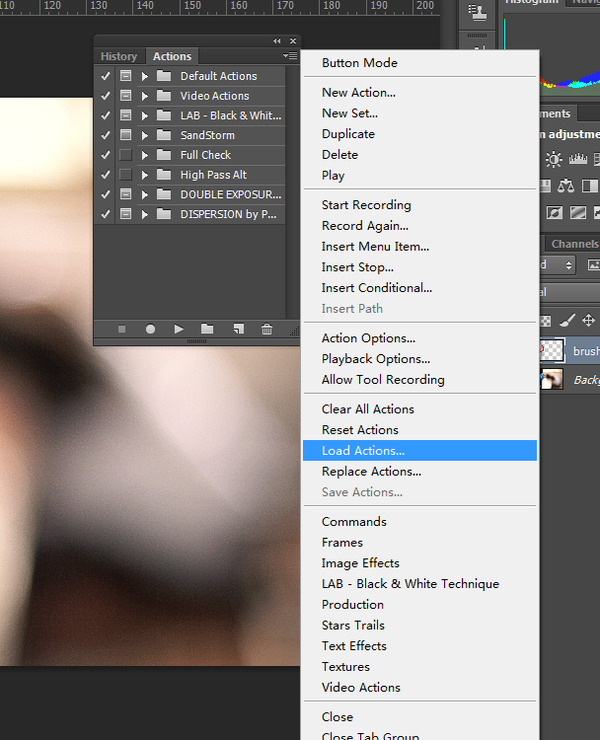Load the Image Effects action set
600x740 pixels.
point(420,563)
